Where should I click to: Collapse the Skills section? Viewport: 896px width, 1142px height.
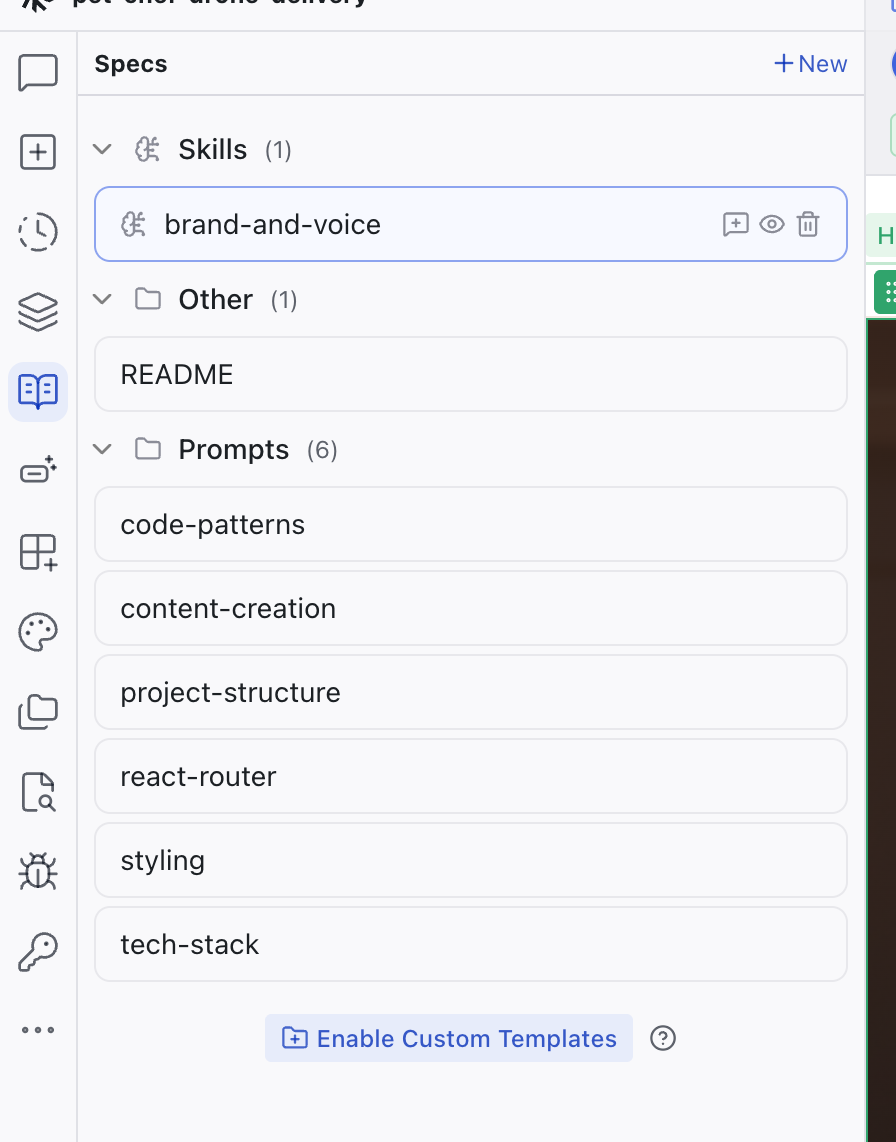click(102, 148)
